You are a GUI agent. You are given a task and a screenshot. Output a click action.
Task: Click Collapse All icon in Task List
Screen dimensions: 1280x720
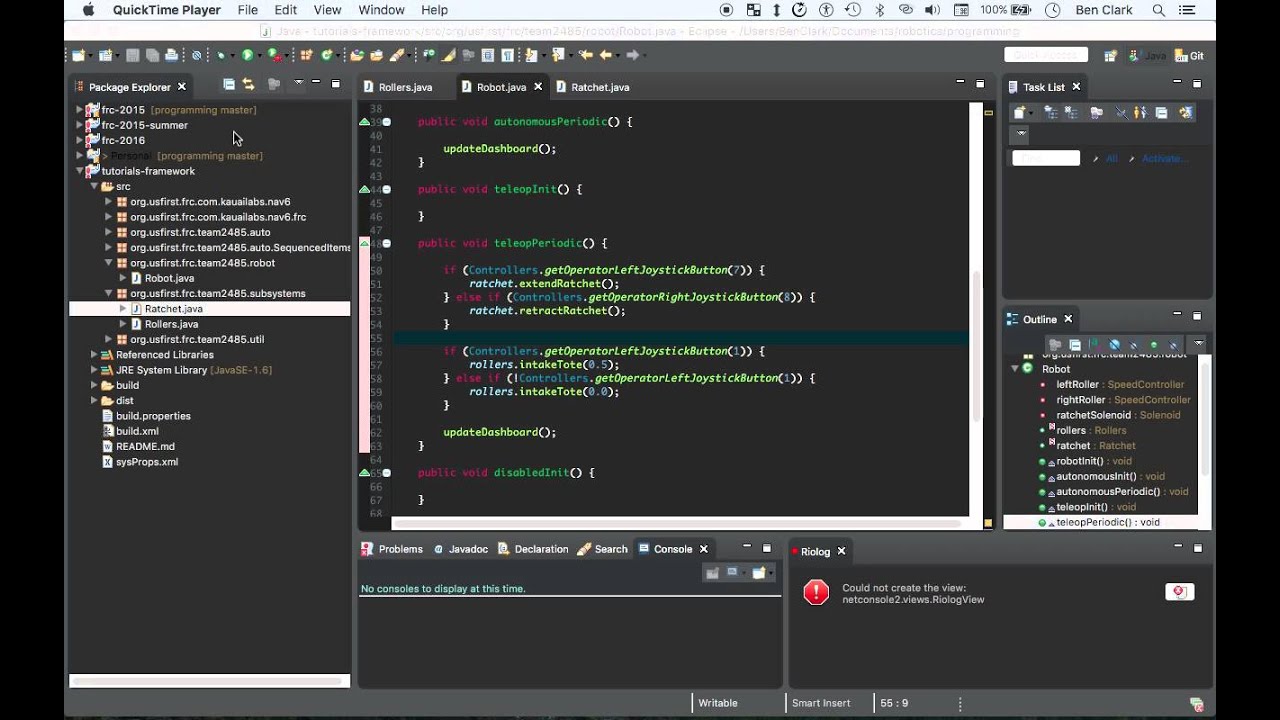tap(1161, 112)
